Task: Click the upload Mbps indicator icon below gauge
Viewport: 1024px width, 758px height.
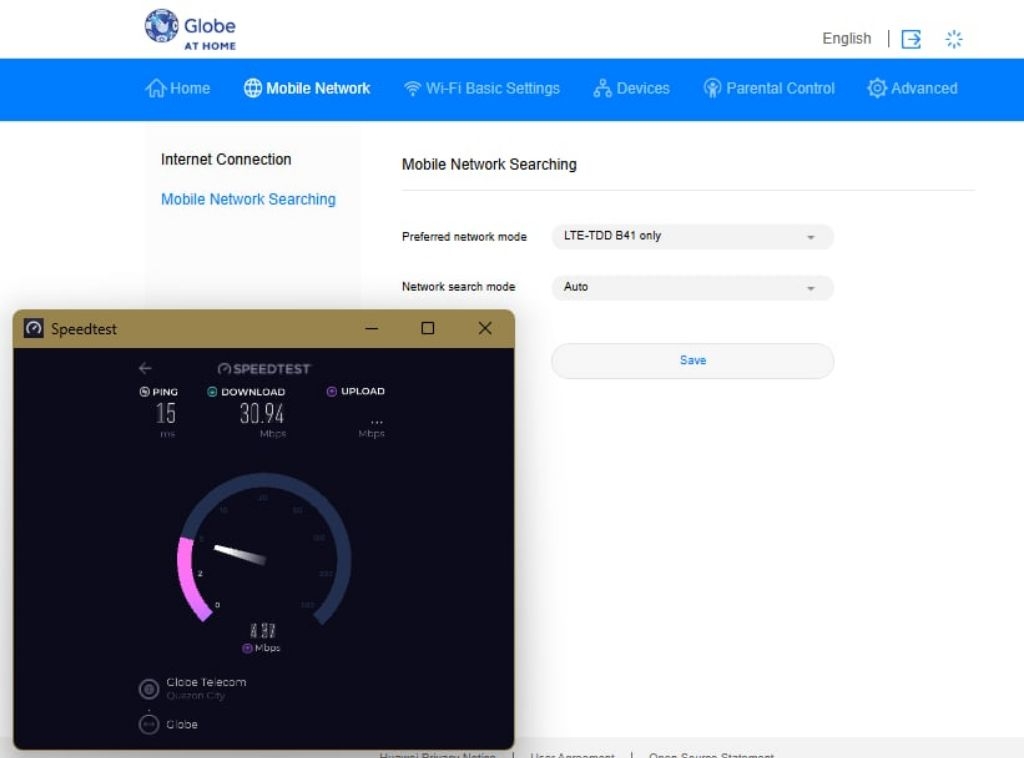Action: pyautogui.click(x=248, y=648)
